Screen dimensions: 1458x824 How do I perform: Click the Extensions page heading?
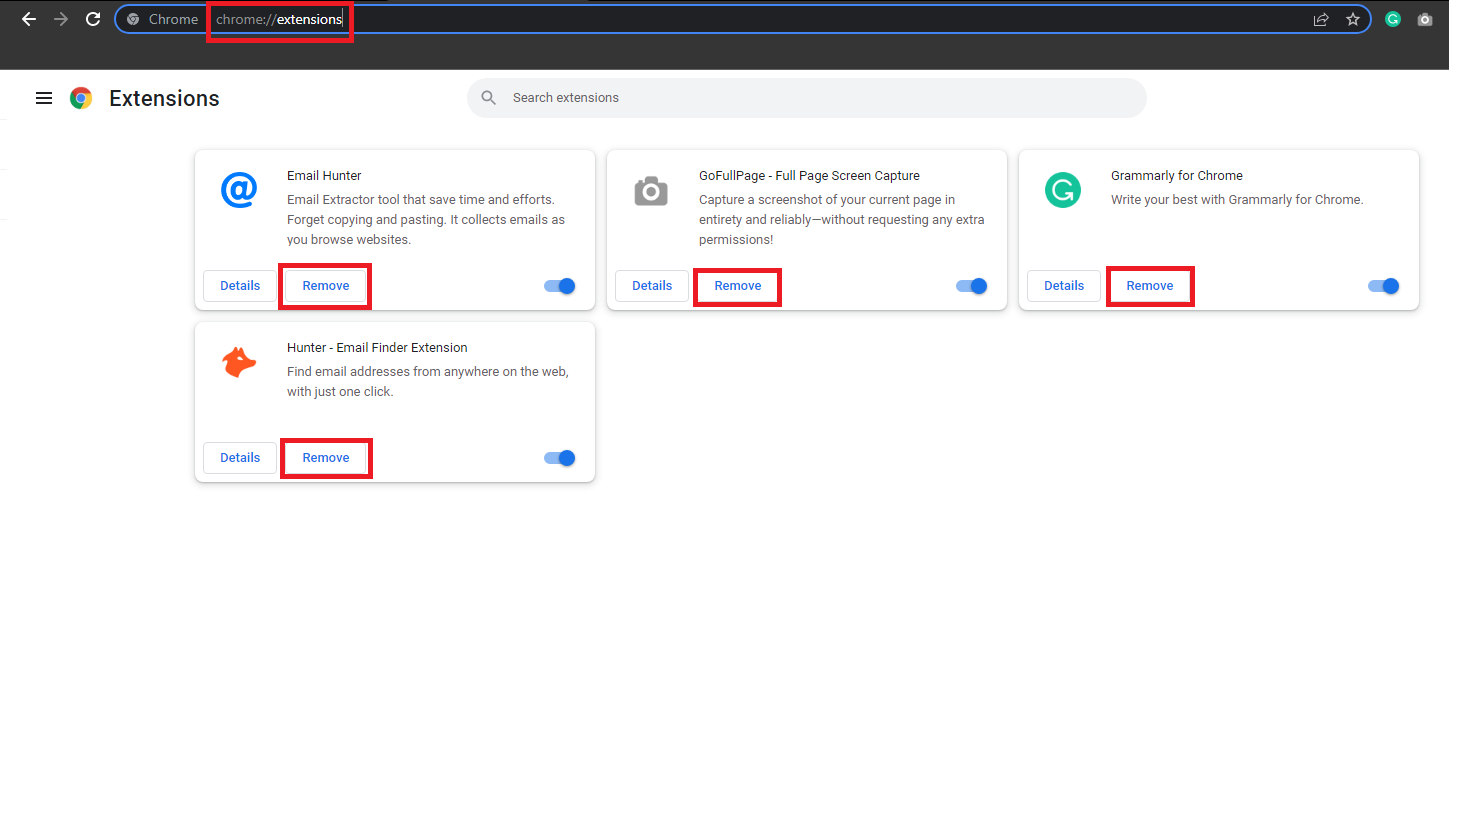(164, 98)
